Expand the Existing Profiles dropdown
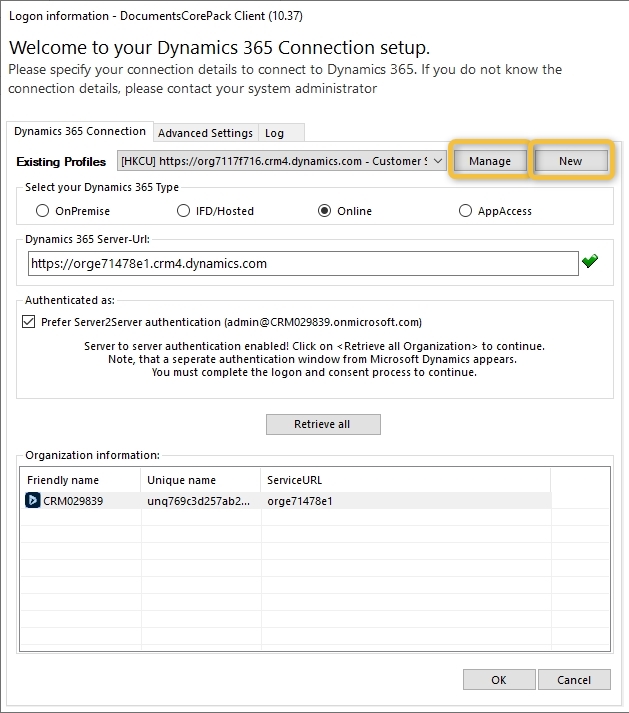Image resolution: width=629 pixels, height=713 pixels. click(x=436, y=161)
